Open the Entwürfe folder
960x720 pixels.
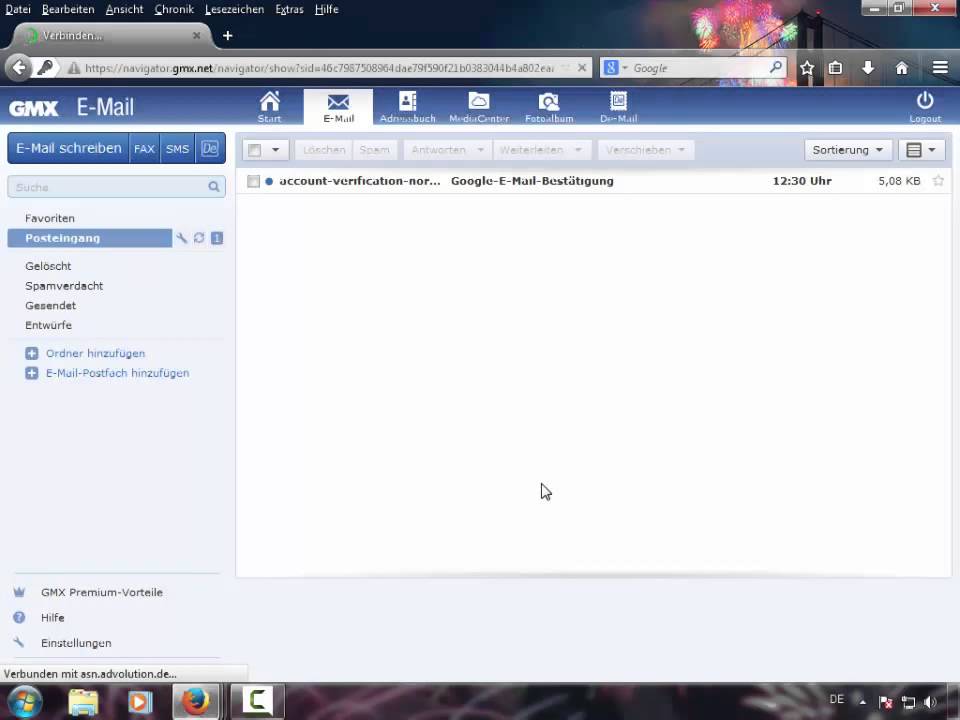point(48,324)
